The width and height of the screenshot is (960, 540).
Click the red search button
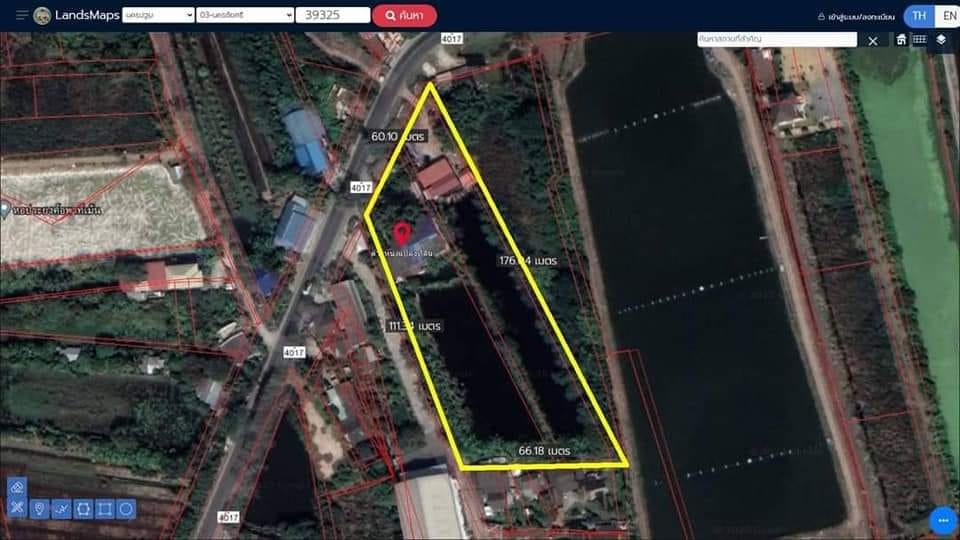click(405, 15)
